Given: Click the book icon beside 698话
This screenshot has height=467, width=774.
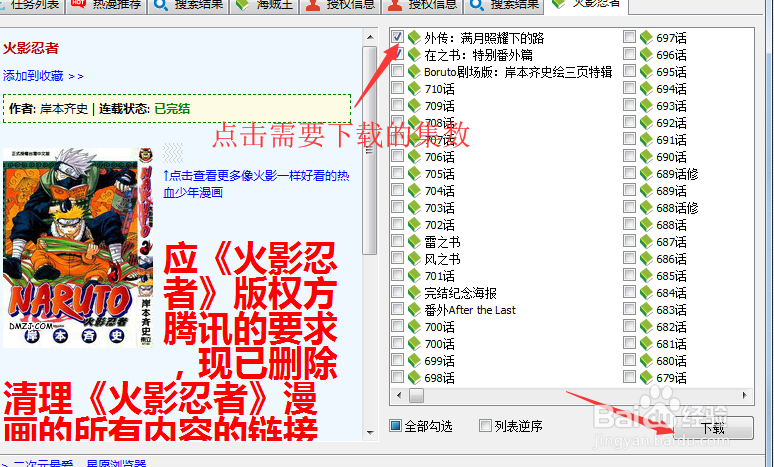Looking at the screenshot, I should [x=414, y=377].
